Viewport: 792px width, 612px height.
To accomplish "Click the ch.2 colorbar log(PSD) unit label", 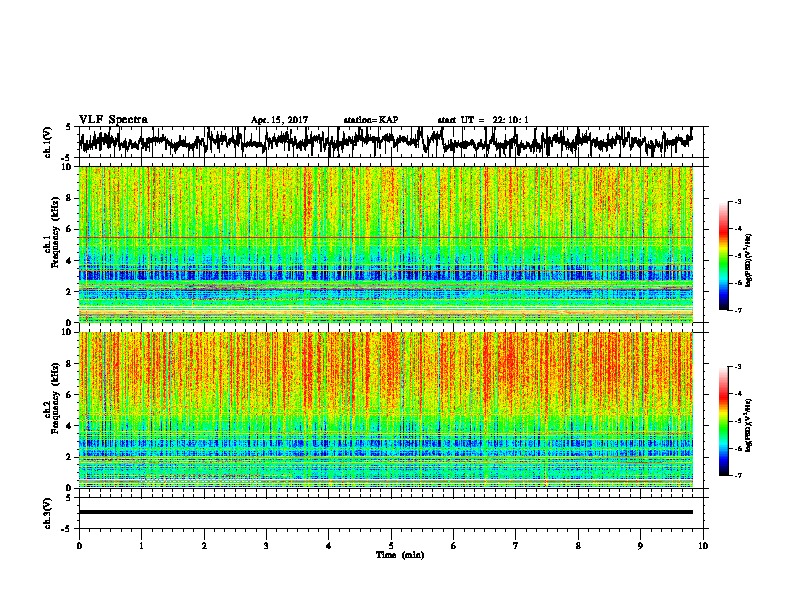I will (x=749, y=425).
